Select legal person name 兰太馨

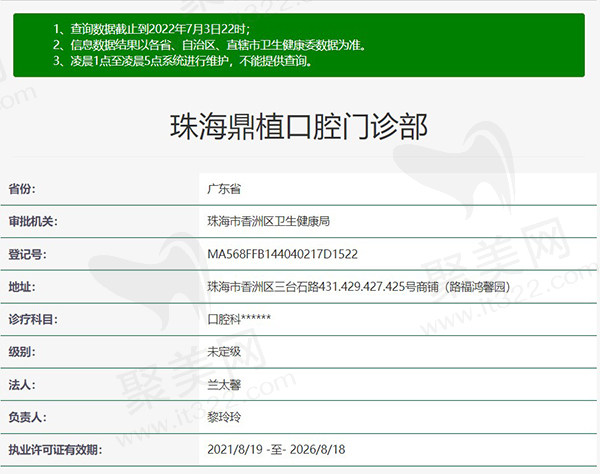click(x=224, y=385)
